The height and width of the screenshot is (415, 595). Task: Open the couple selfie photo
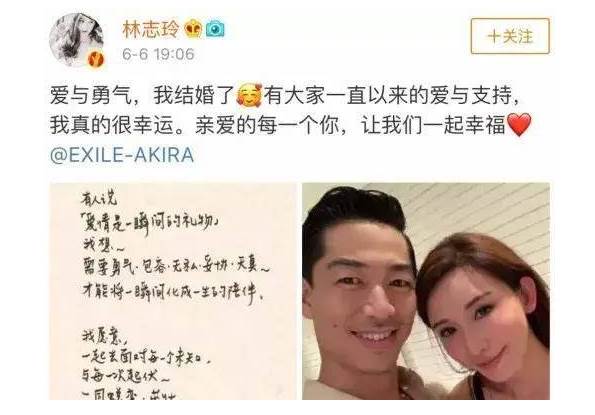426,291
